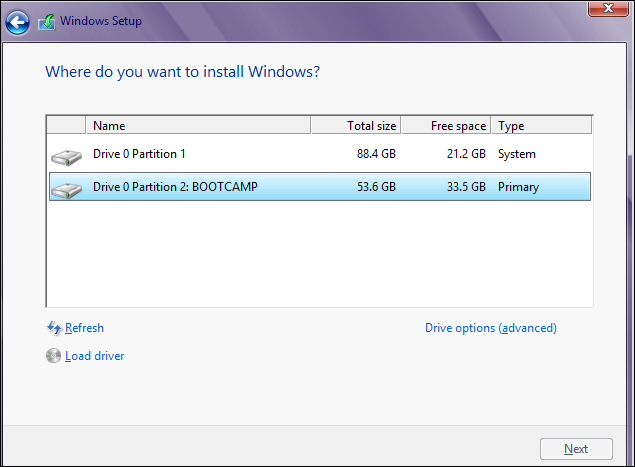635x467 pixels.
Task: Open the Refresh link
Action: coord(84,328)
